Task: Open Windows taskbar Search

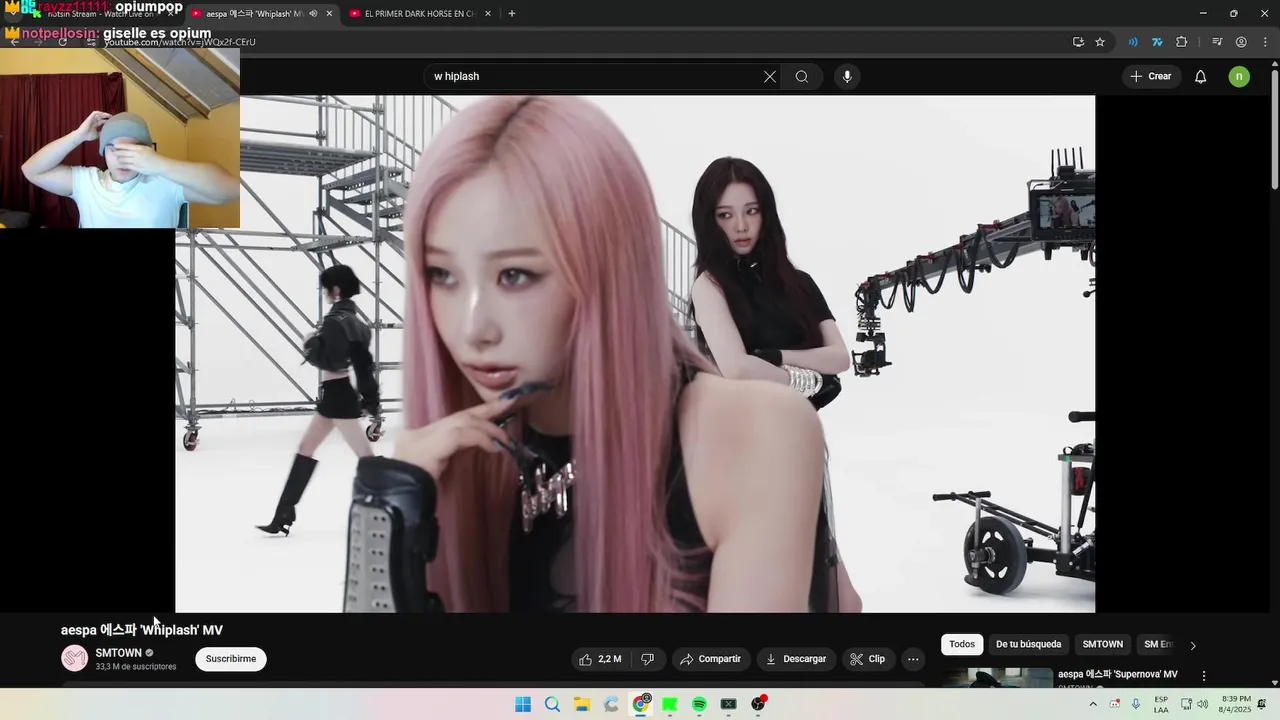Action: click(552, 704)
